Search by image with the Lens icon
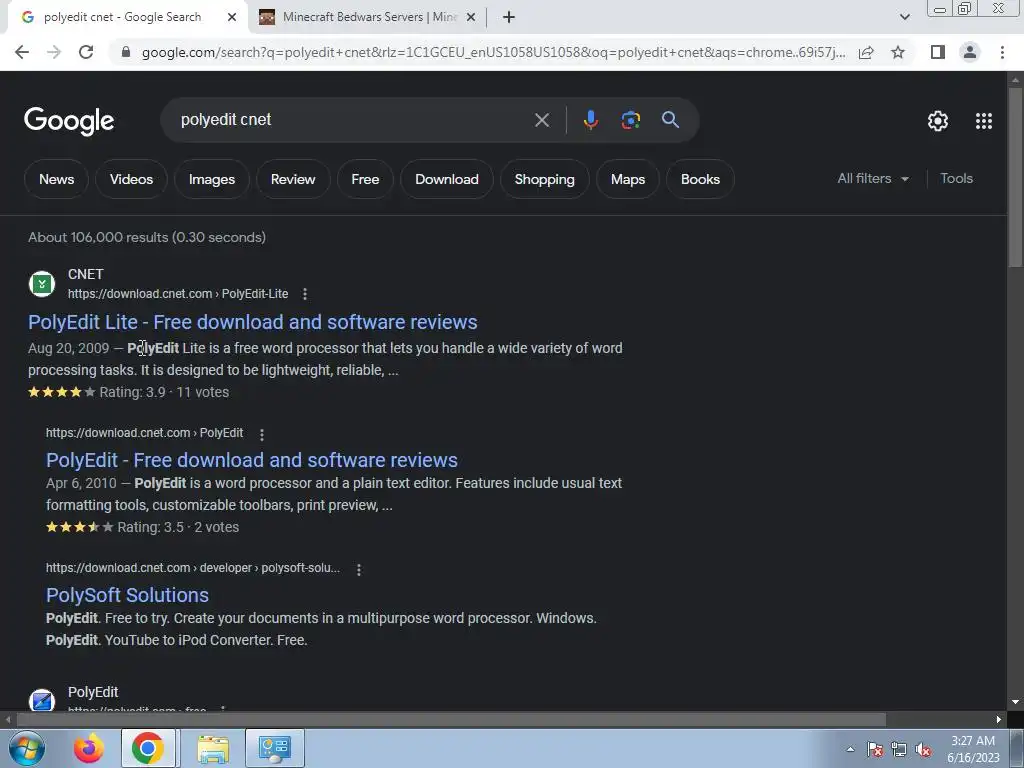 click(630, 120)
